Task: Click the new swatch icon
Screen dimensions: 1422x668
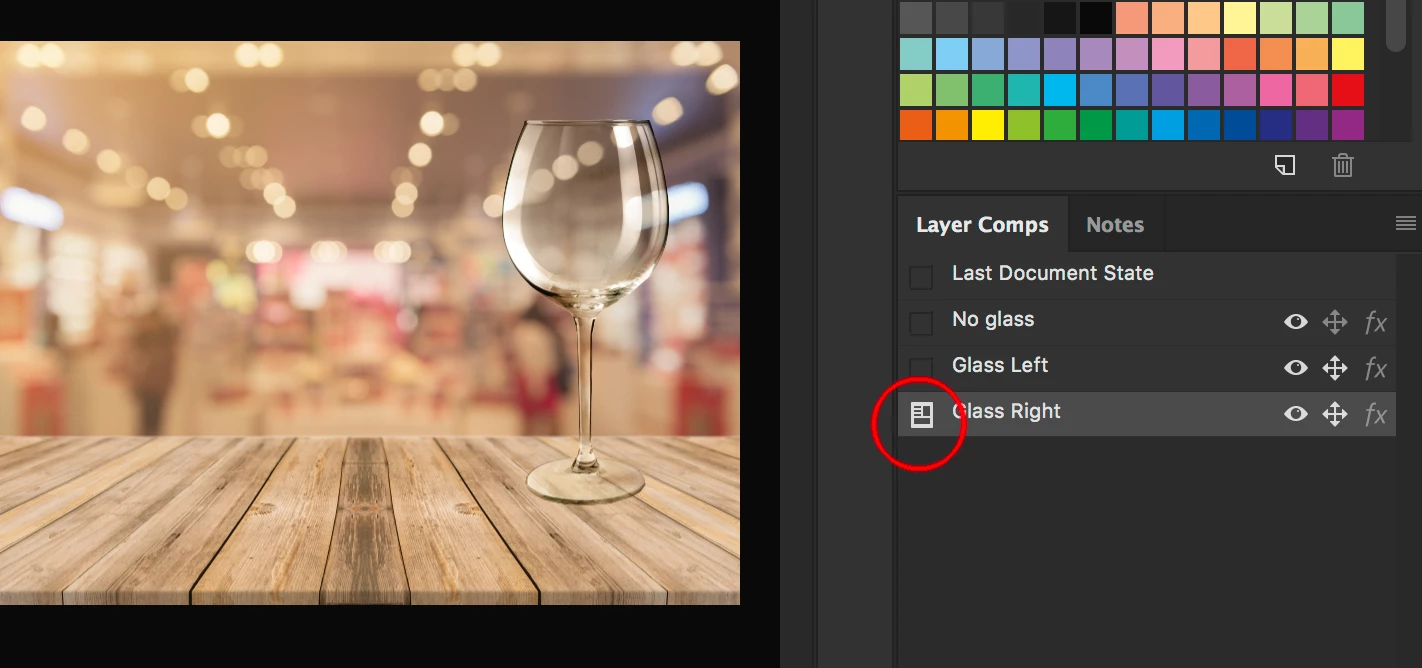Action: pos(1285,165)
